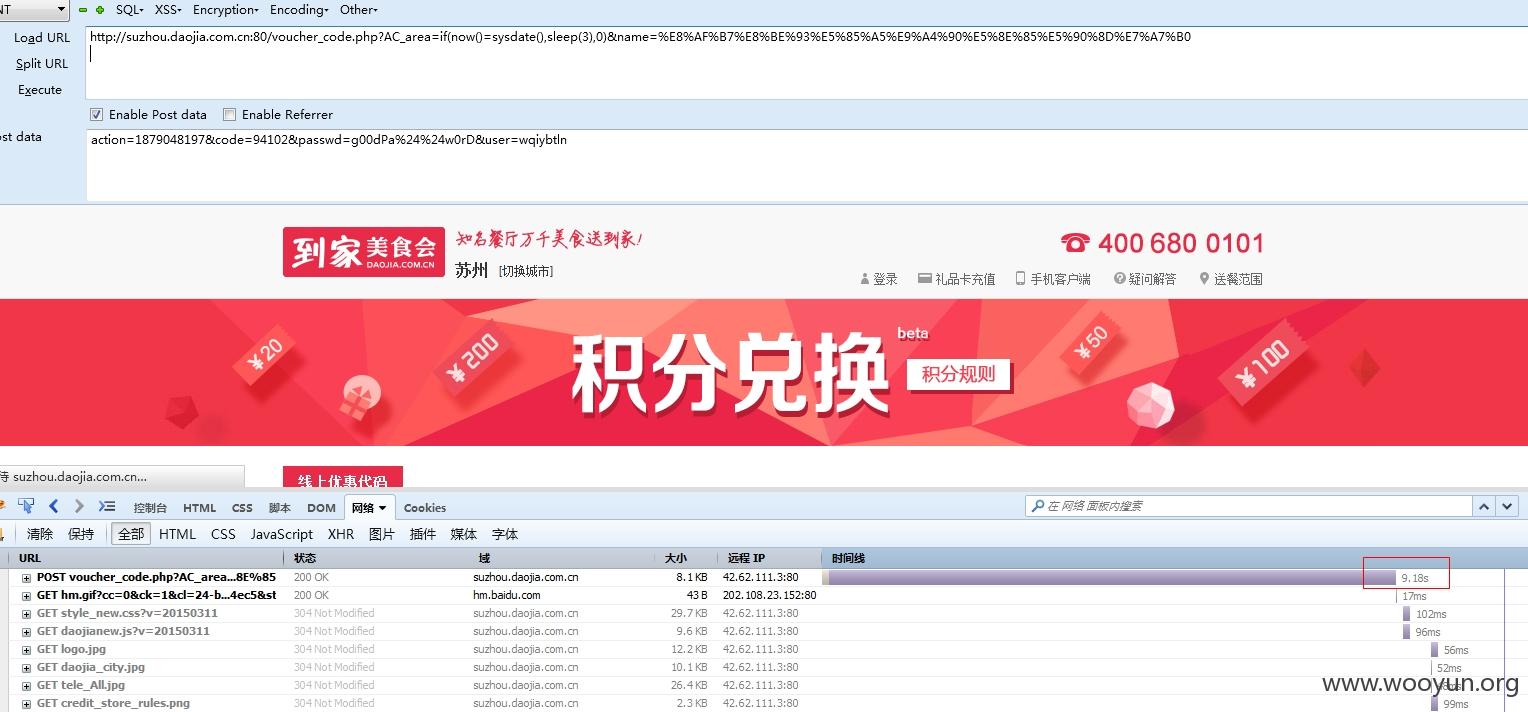1528x712 pixels.
Task: Open the Encoding dropdown menu
Action: tap(299, 10)
